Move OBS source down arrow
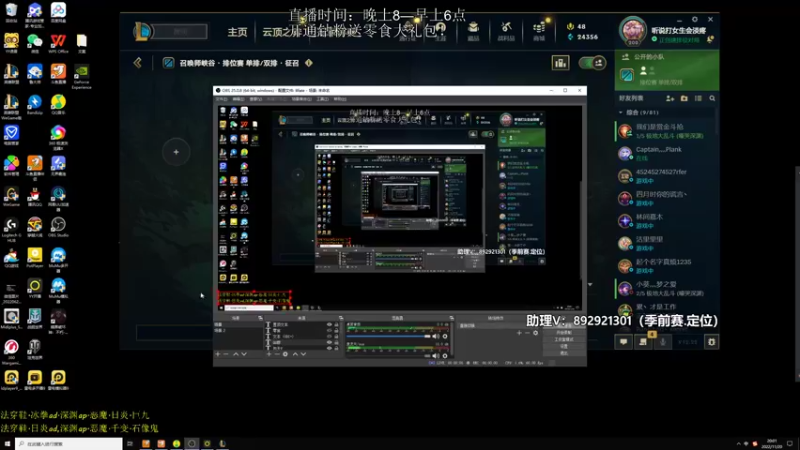The image size is (800, 450). [304, 354]
